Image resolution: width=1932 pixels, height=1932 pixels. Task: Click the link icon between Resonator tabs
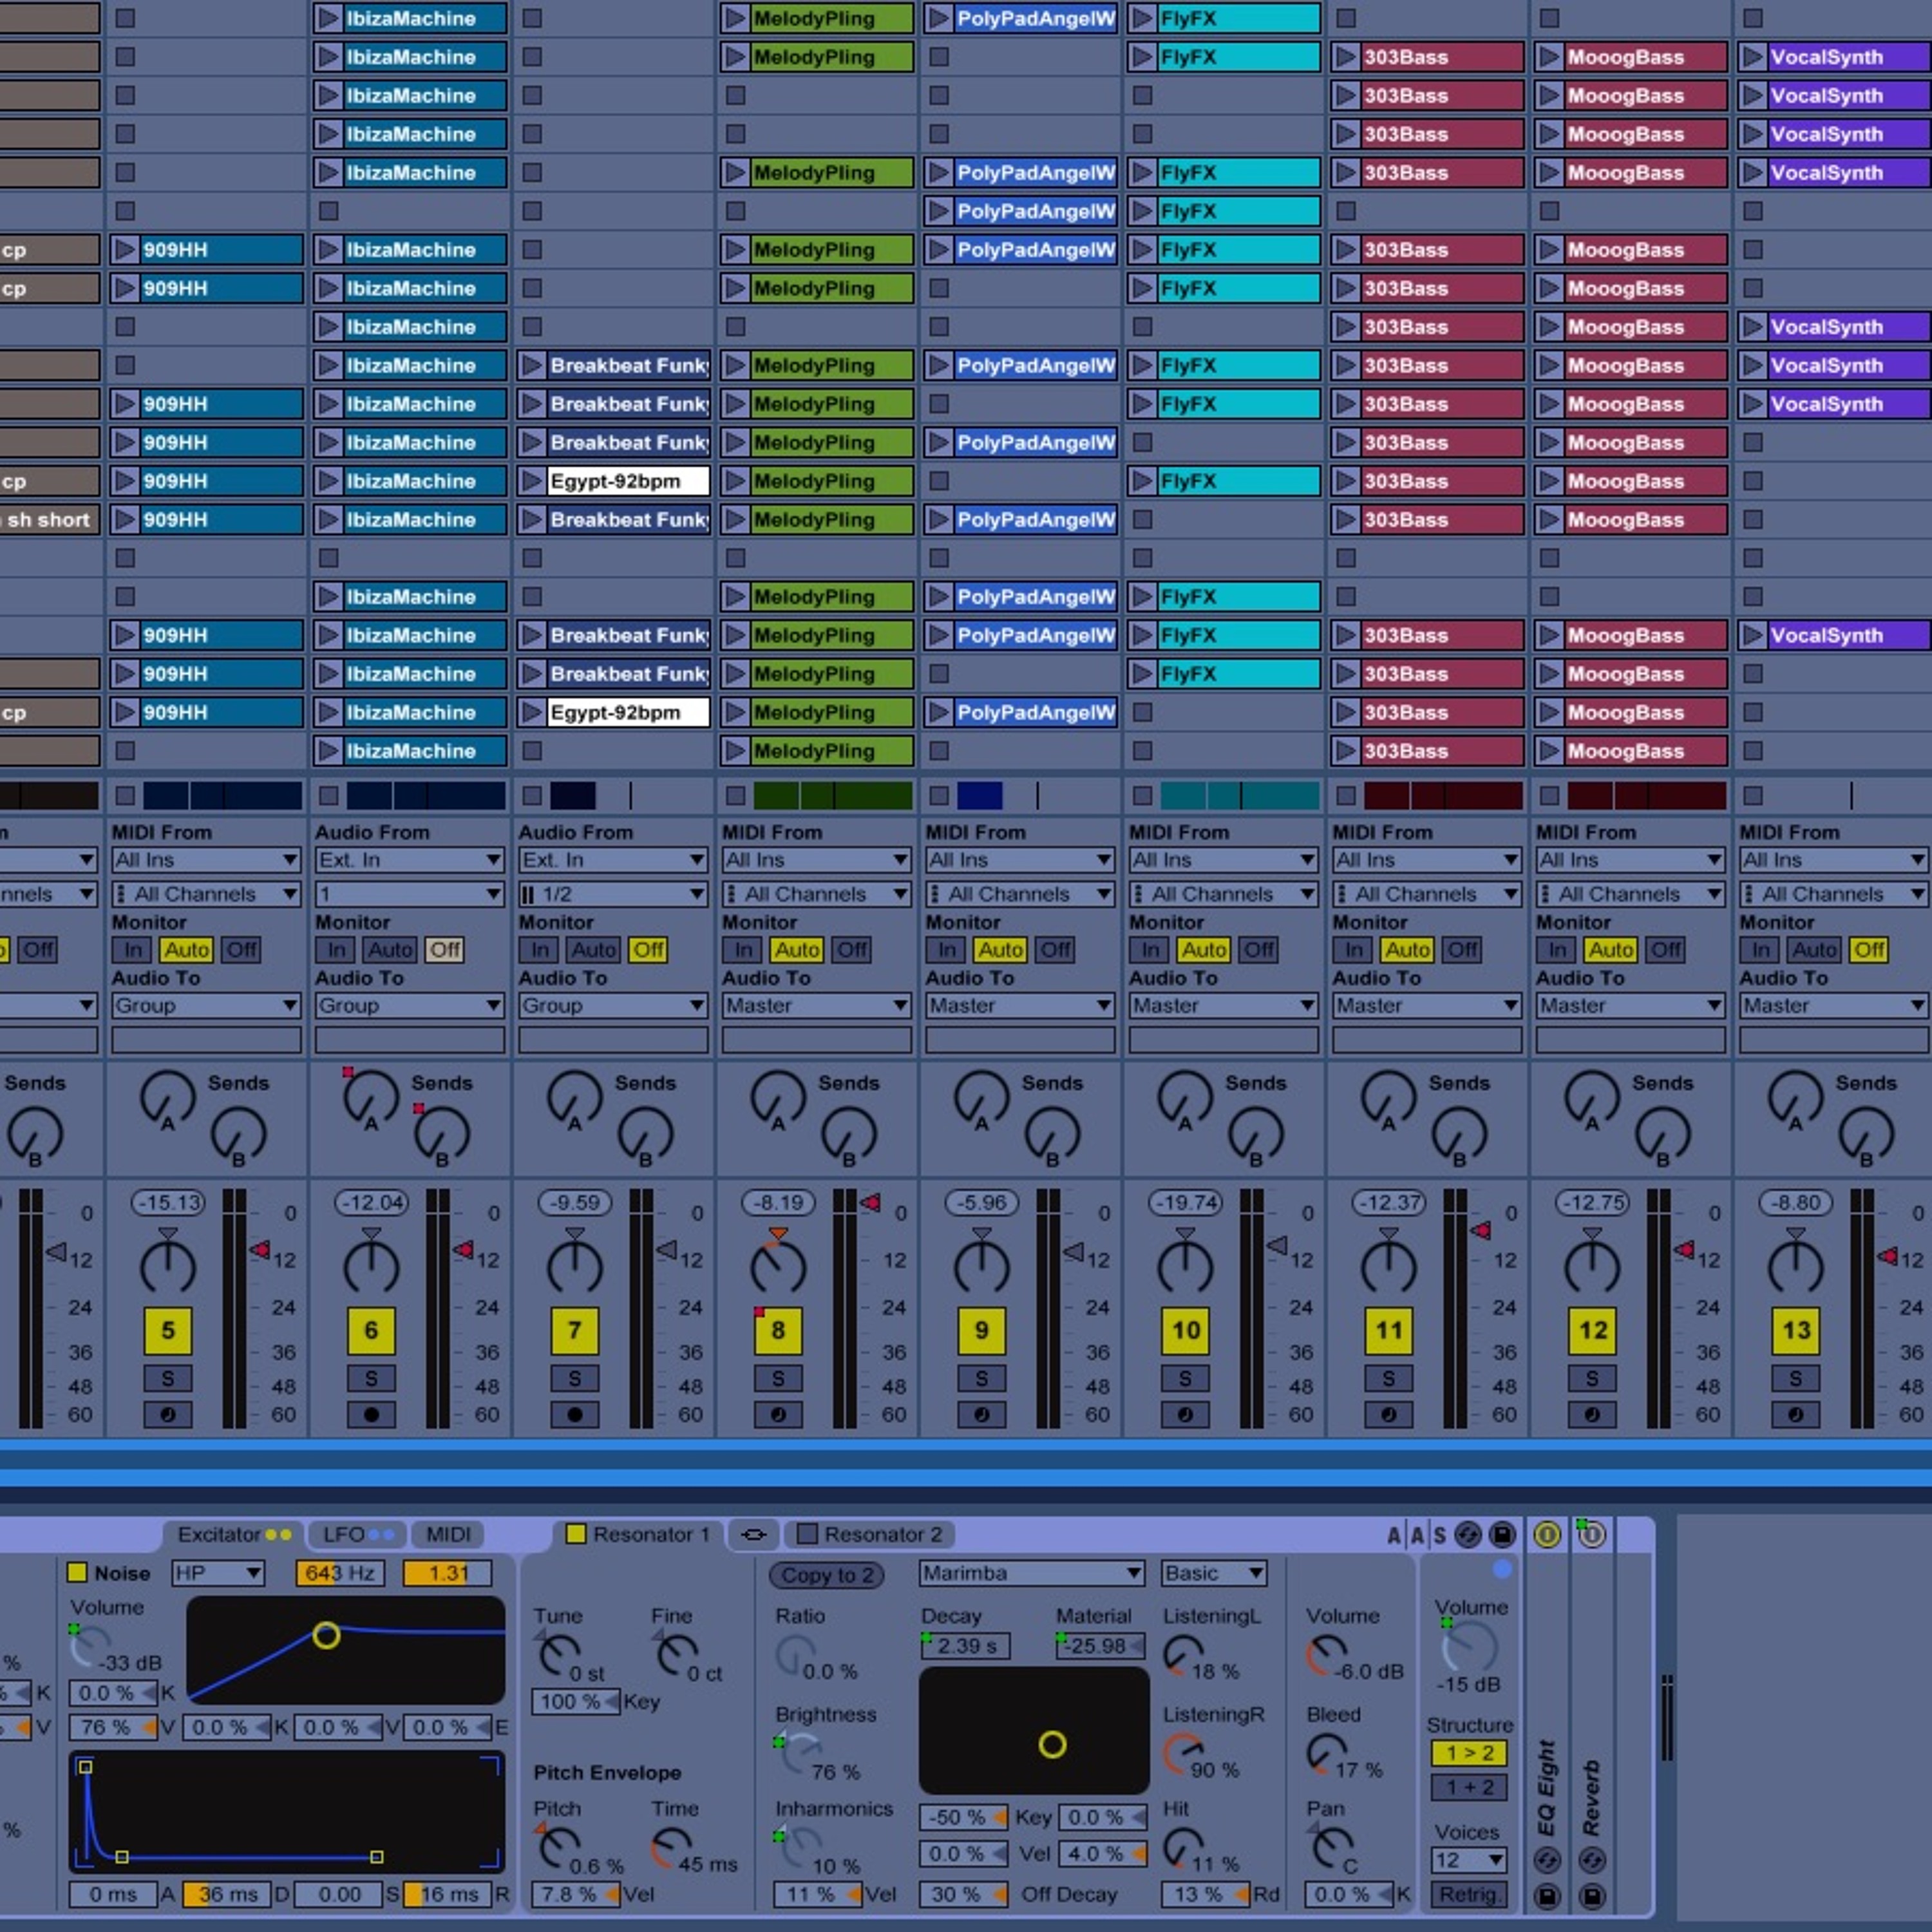pos(754,1534)
